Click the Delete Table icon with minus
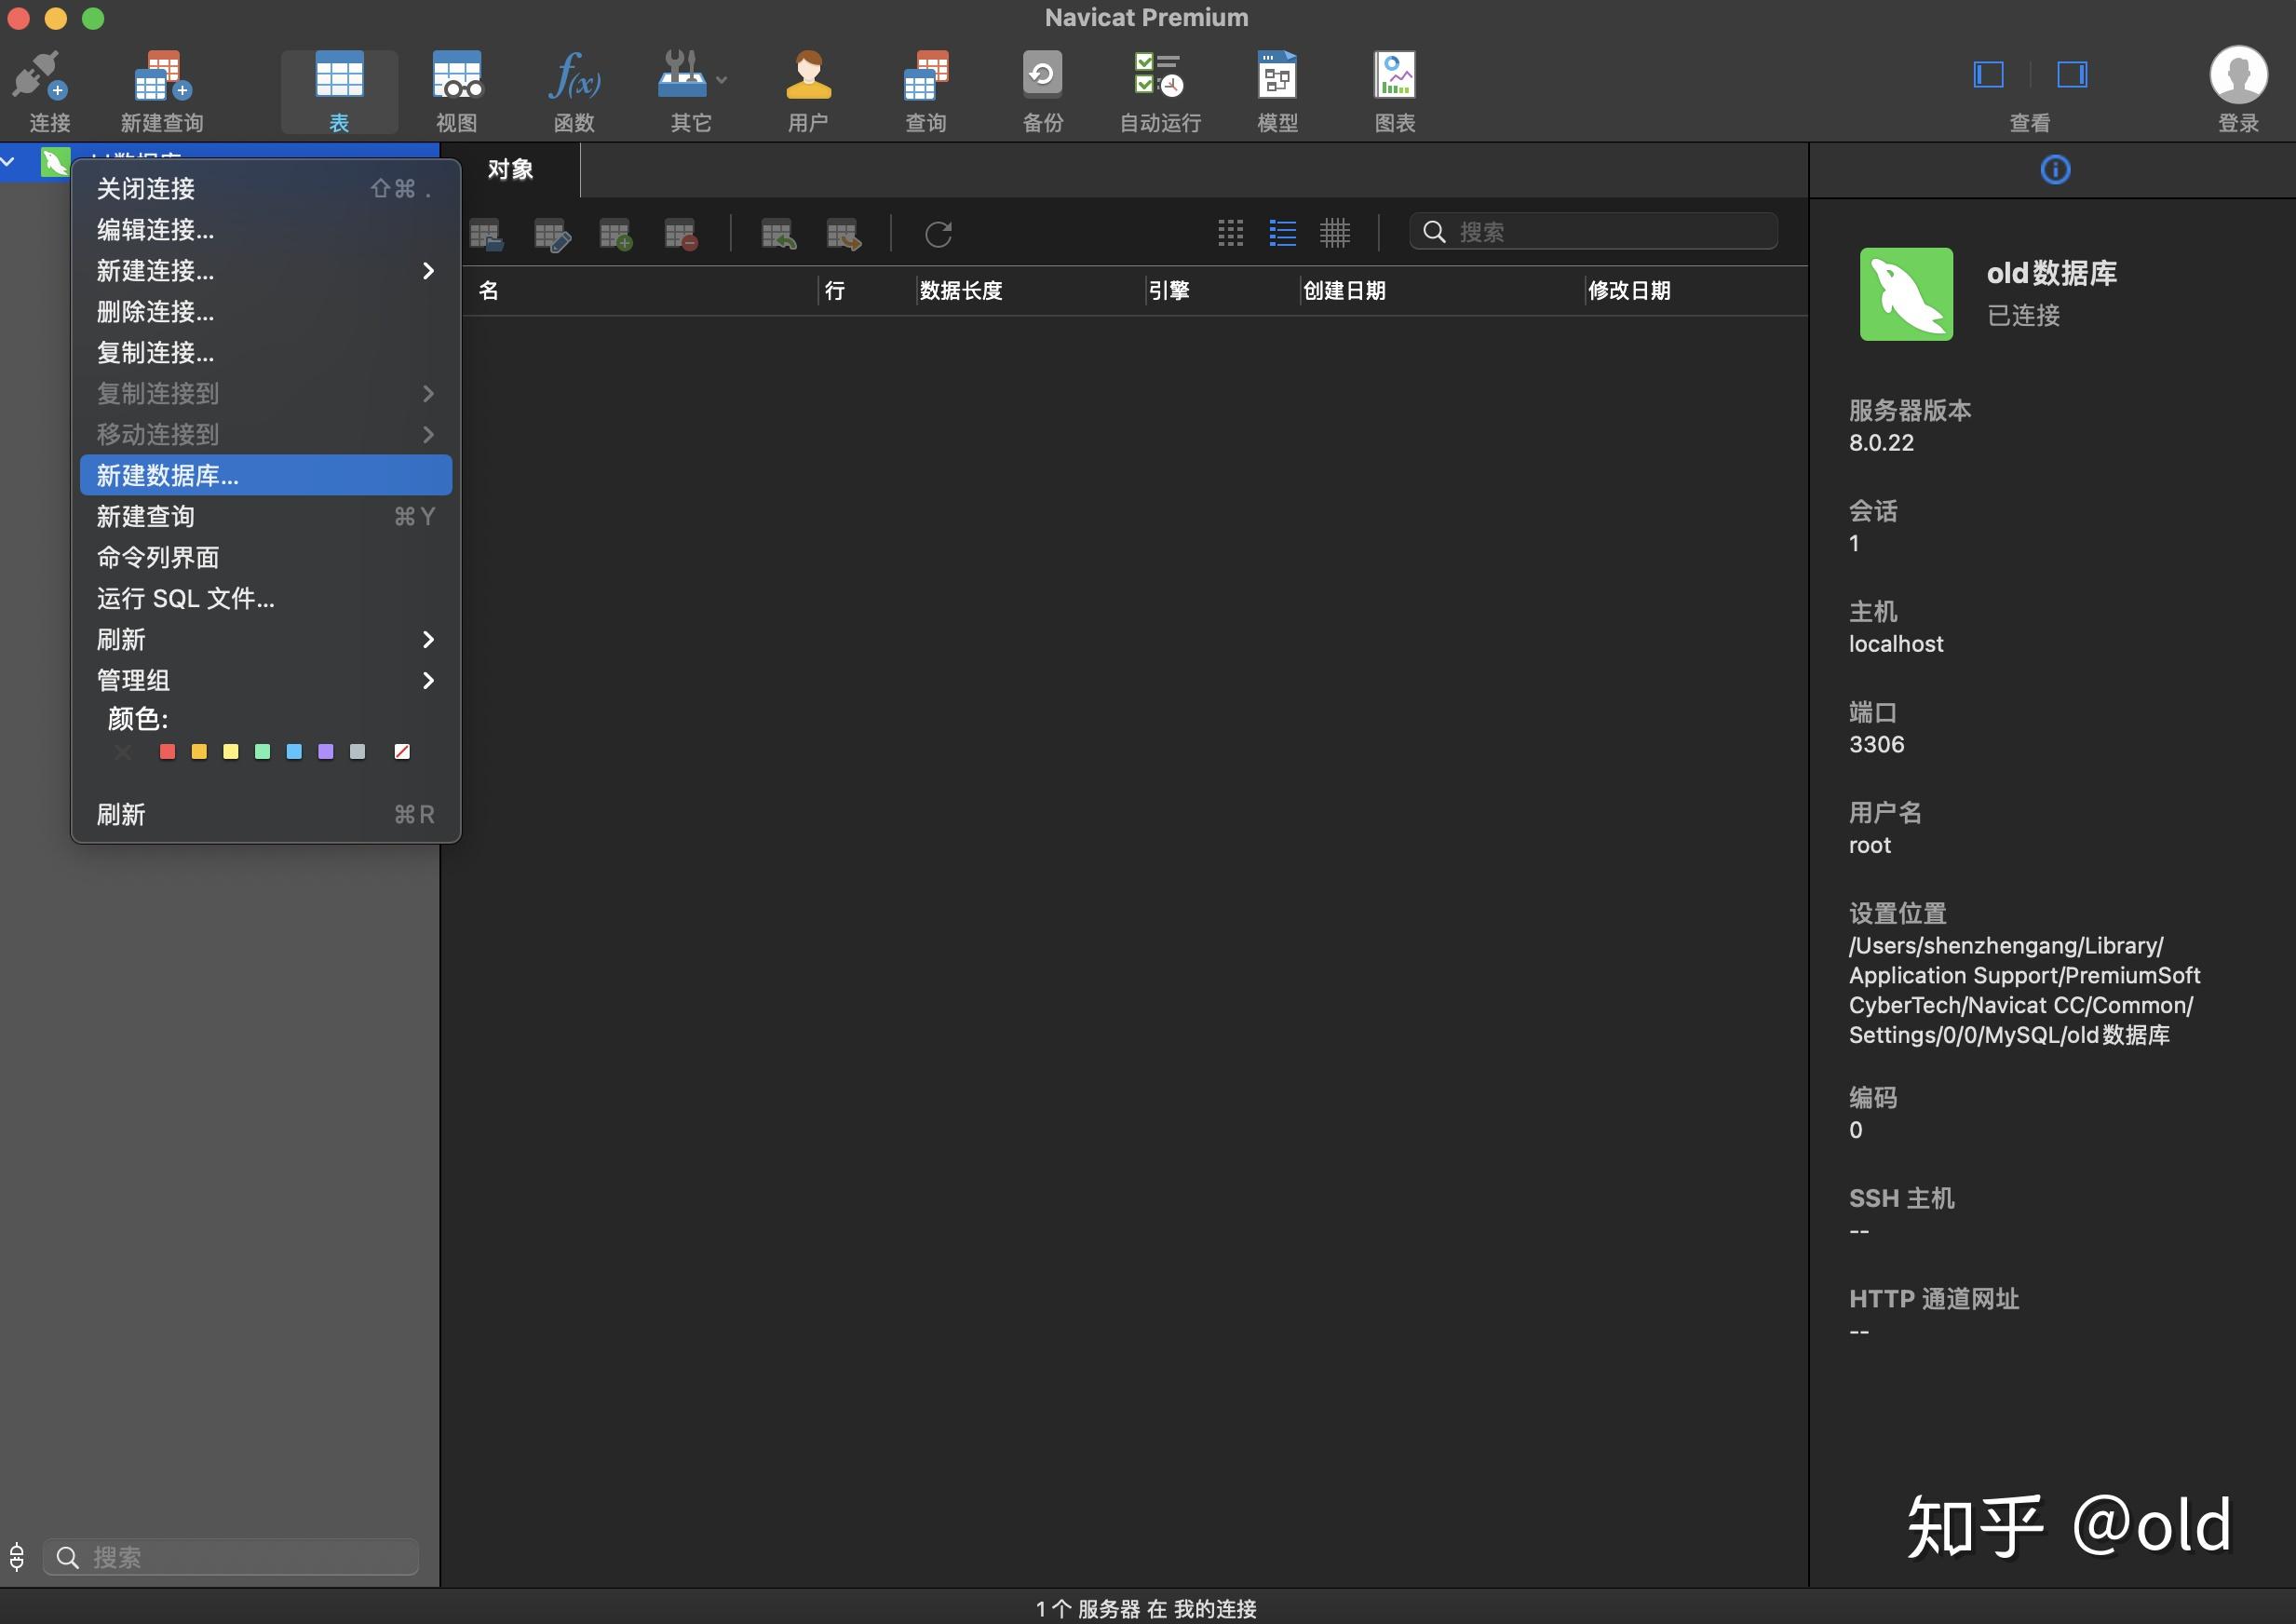Image resolution: width=2296 pixels, height=1624 pixels. (681, 235)
